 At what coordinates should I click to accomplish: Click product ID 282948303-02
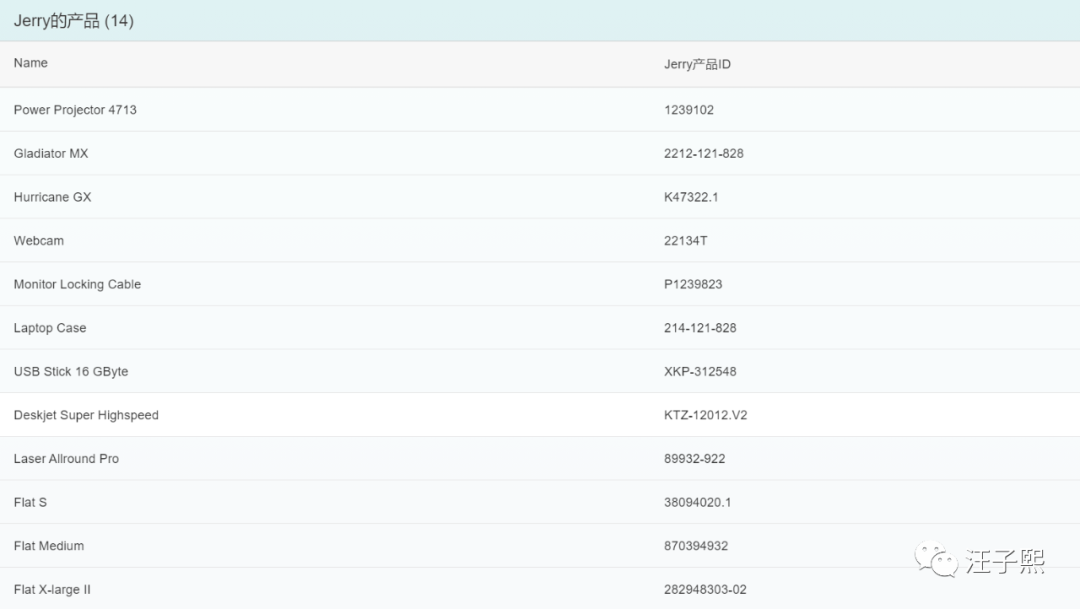tap(705, 589)
